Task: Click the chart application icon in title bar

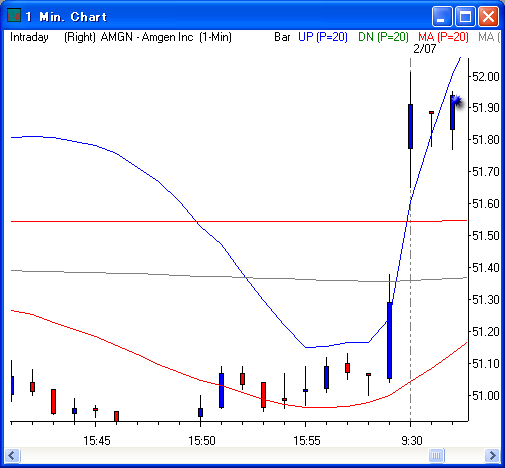Action: [x=14, y=15]
